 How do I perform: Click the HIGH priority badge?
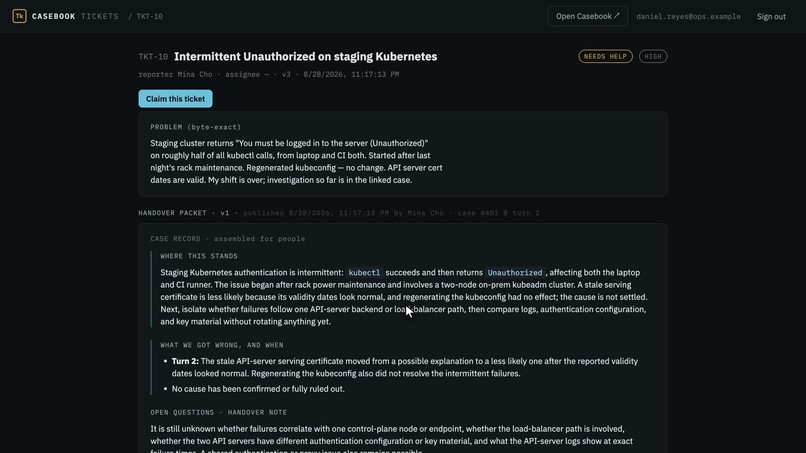pos(653,56)
